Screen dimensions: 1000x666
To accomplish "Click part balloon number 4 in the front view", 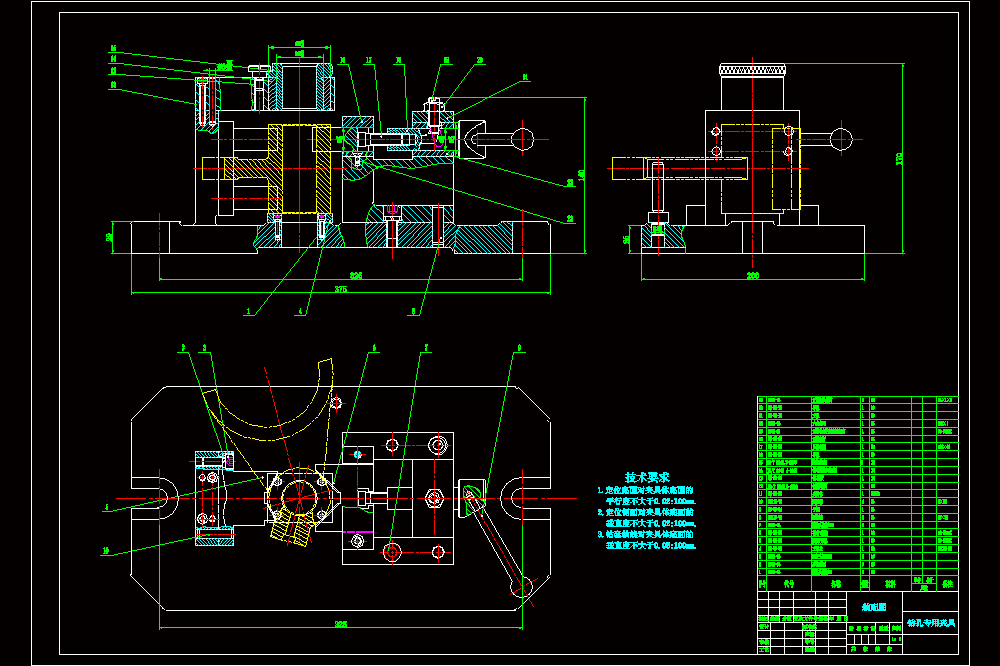I will 301,312.
